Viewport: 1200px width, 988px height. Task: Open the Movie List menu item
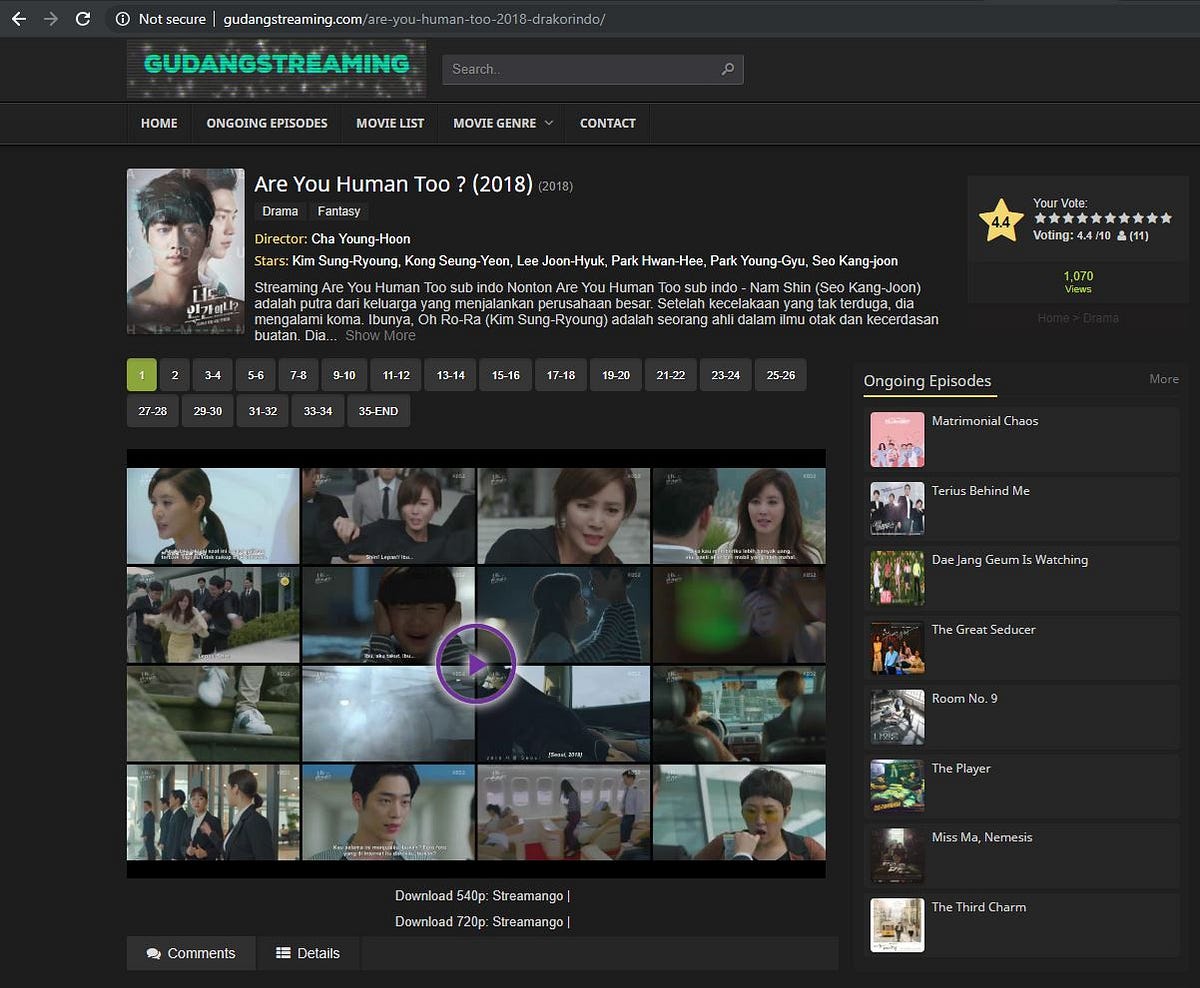click(x=390, y=123)
